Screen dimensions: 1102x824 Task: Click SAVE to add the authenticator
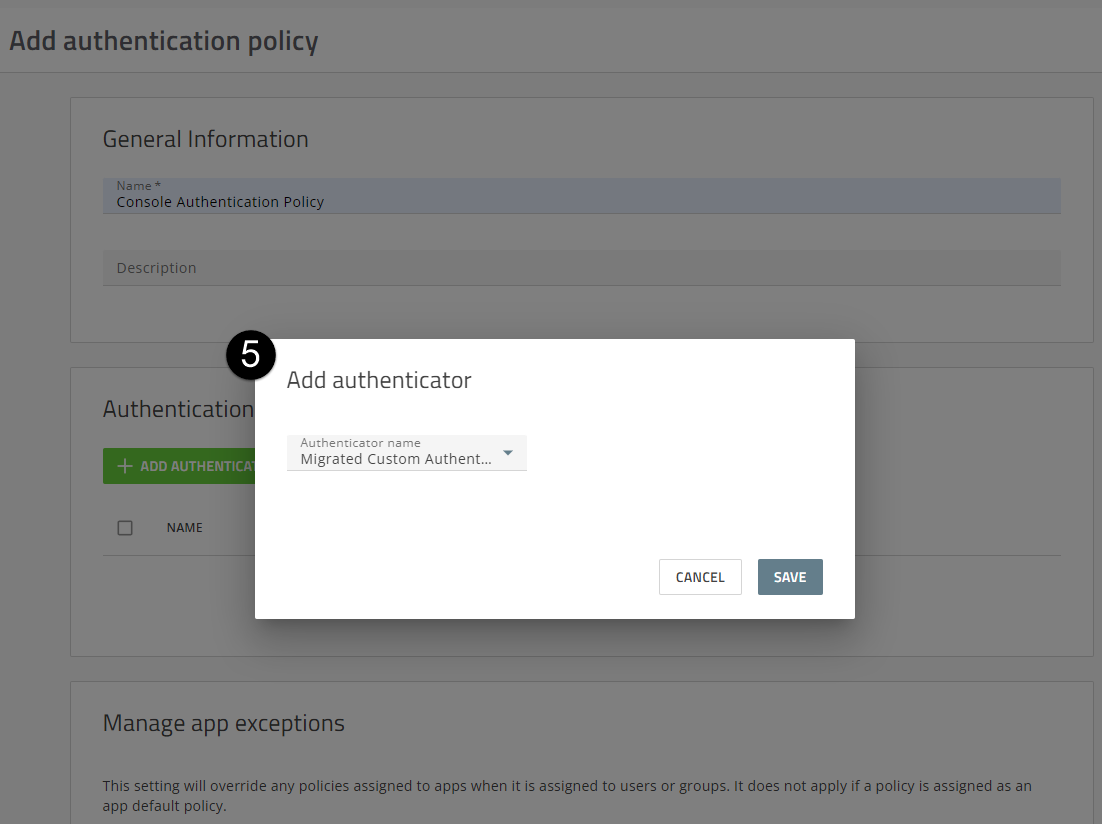(x=790, y=577)
